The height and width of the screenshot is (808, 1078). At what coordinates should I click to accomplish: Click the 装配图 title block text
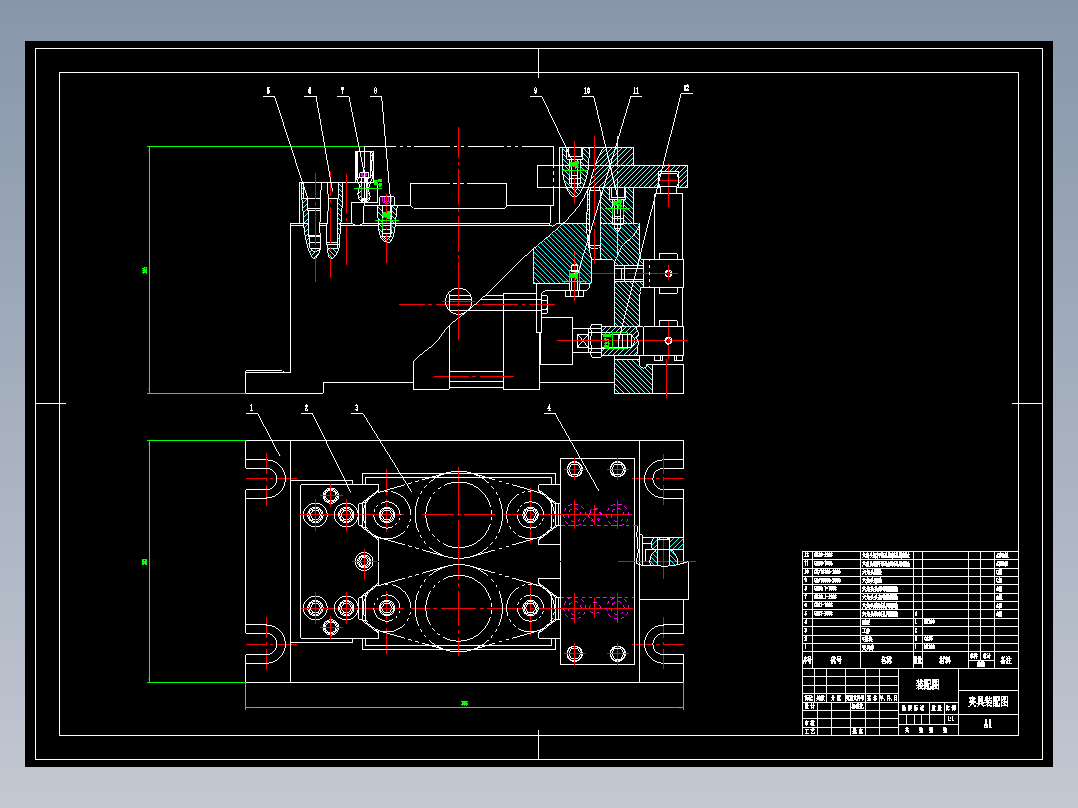(927, 685)
